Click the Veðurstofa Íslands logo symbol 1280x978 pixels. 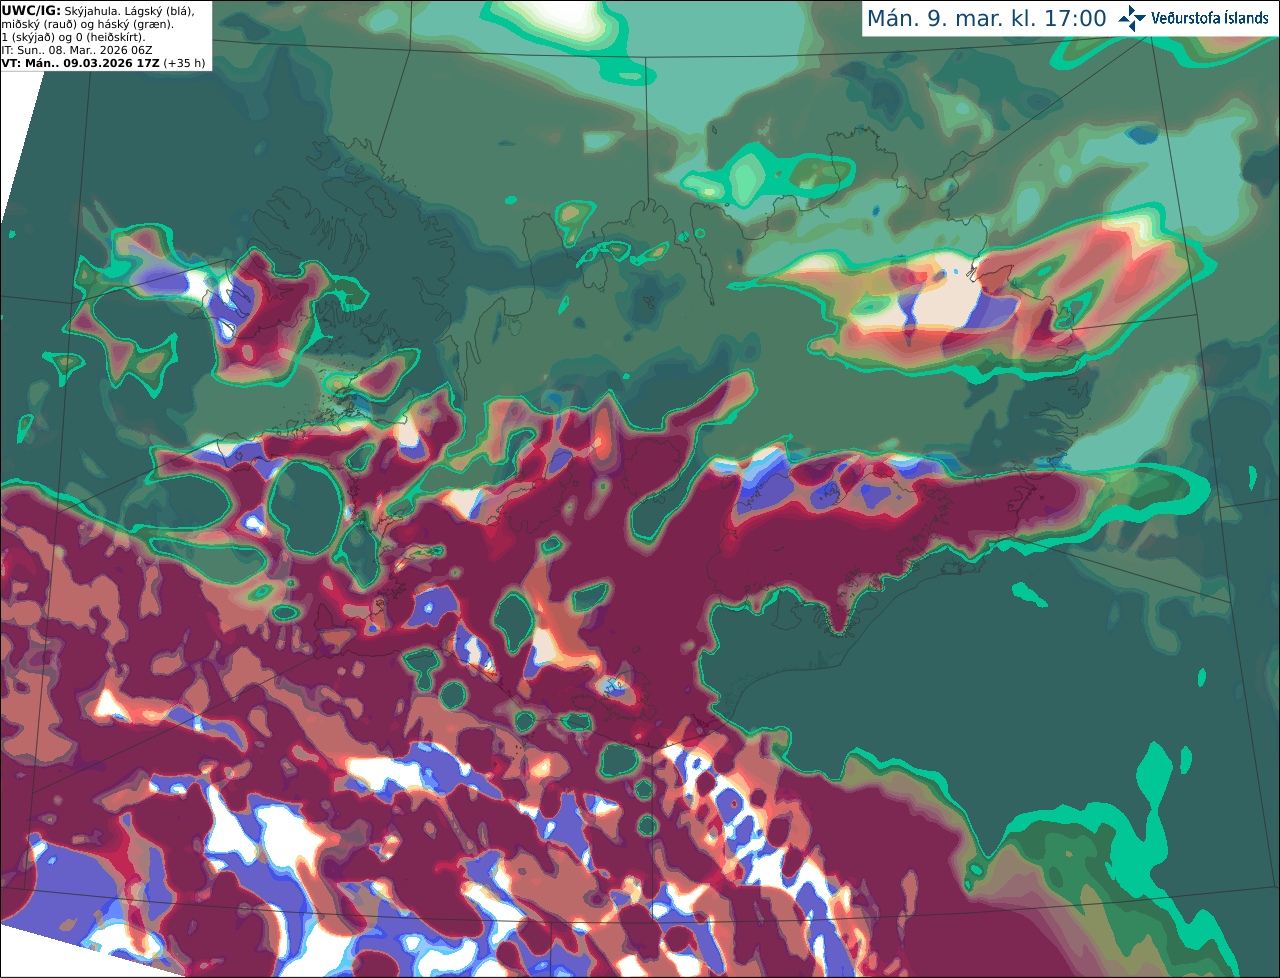(1132, 18)
